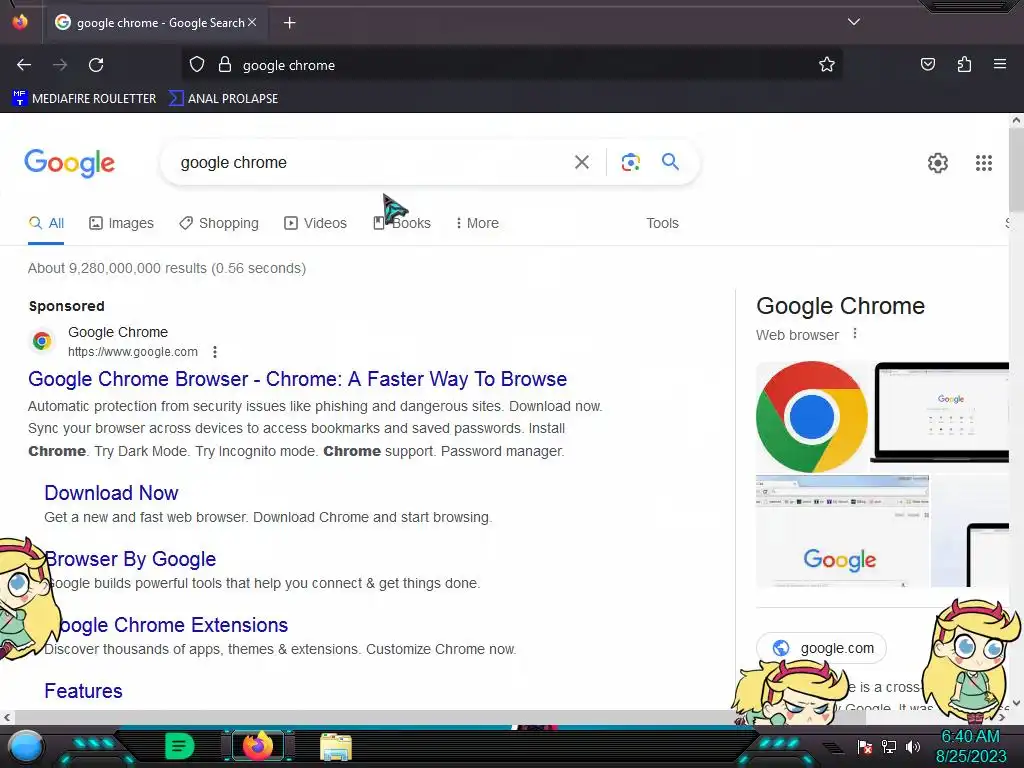Click the https://www.google.com ad URL
The height and width of the screenshot is (768, 1024).
coord(133,351)
